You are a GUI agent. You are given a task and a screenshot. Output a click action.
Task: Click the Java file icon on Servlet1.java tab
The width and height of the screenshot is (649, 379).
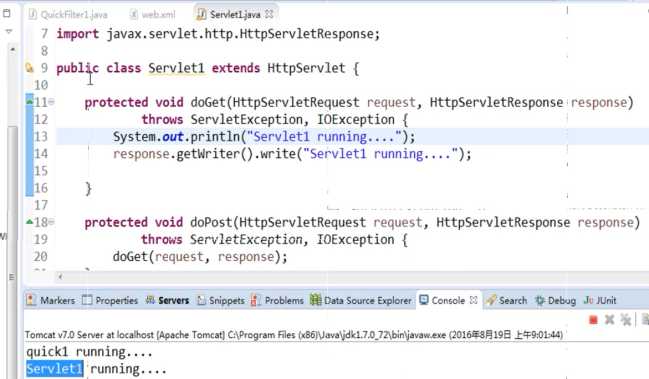point(202,14)
